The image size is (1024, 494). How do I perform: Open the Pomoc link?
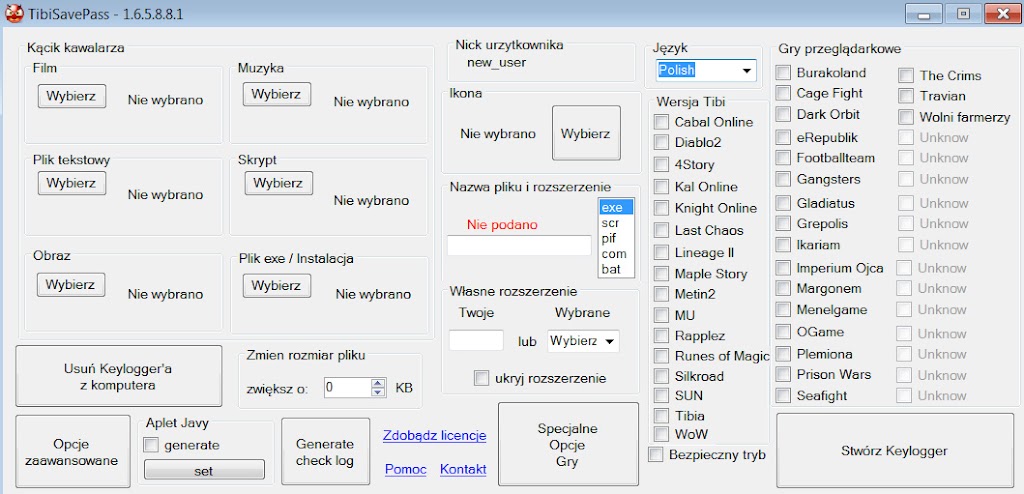coord(406,469)
